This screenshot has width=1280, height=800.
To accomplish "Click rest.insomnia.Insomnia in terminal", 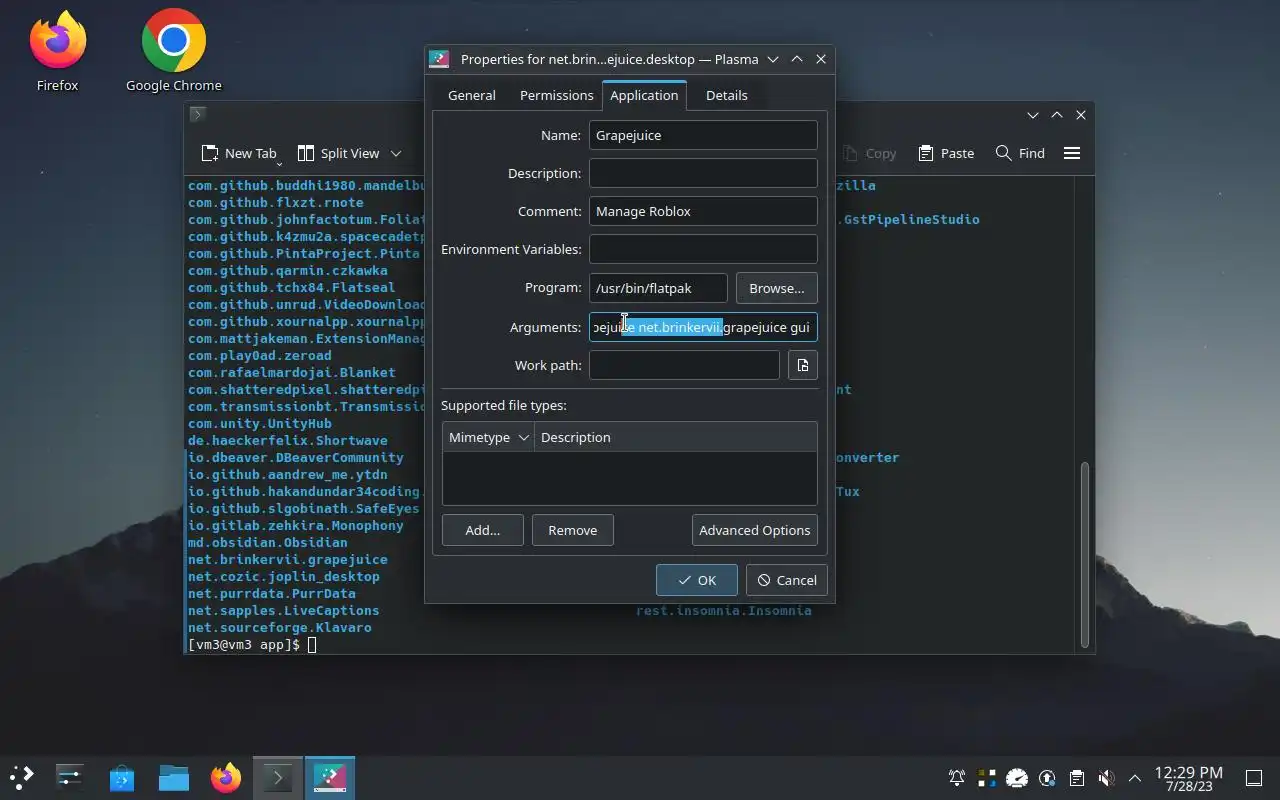I will (724, 610).
